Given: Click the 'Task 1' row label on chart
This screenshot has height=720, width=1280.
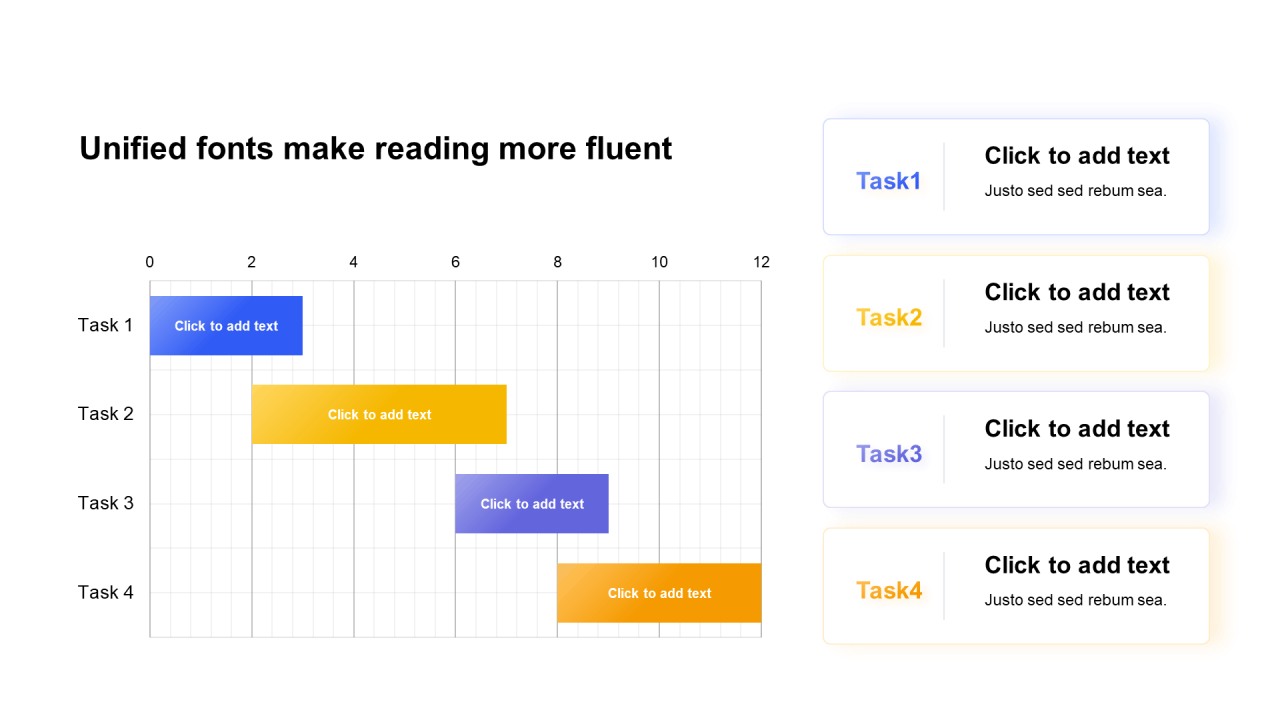Looking at the screenshot, I should point(105,325).
